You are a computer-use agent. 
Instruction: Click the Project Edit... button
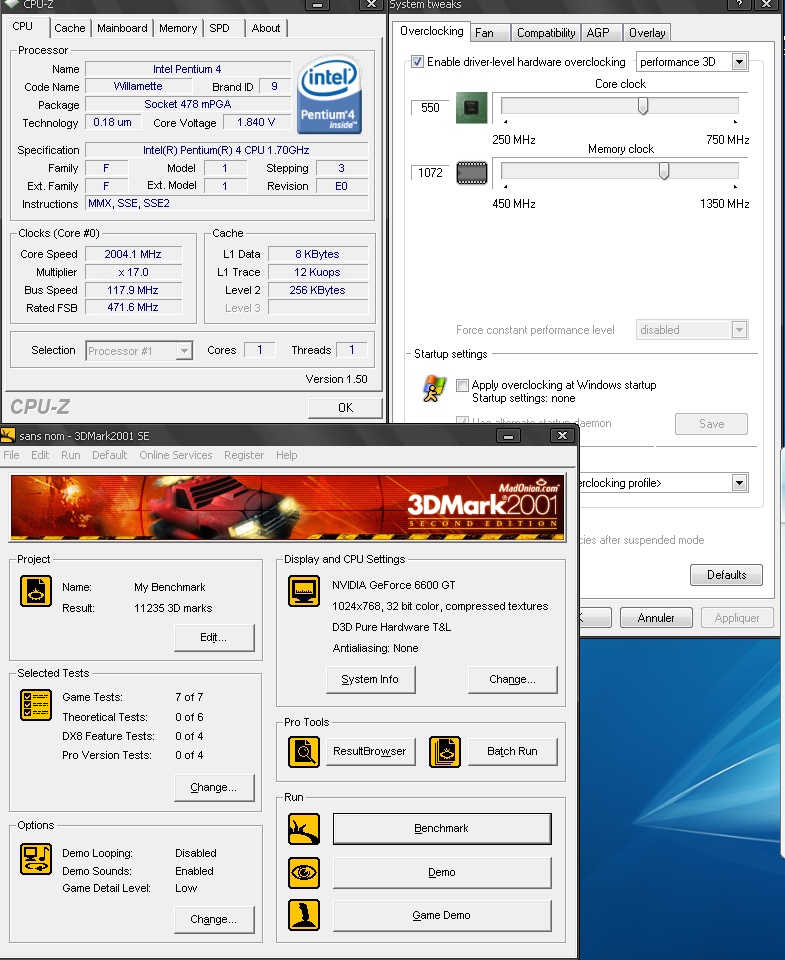coord(214,637)
